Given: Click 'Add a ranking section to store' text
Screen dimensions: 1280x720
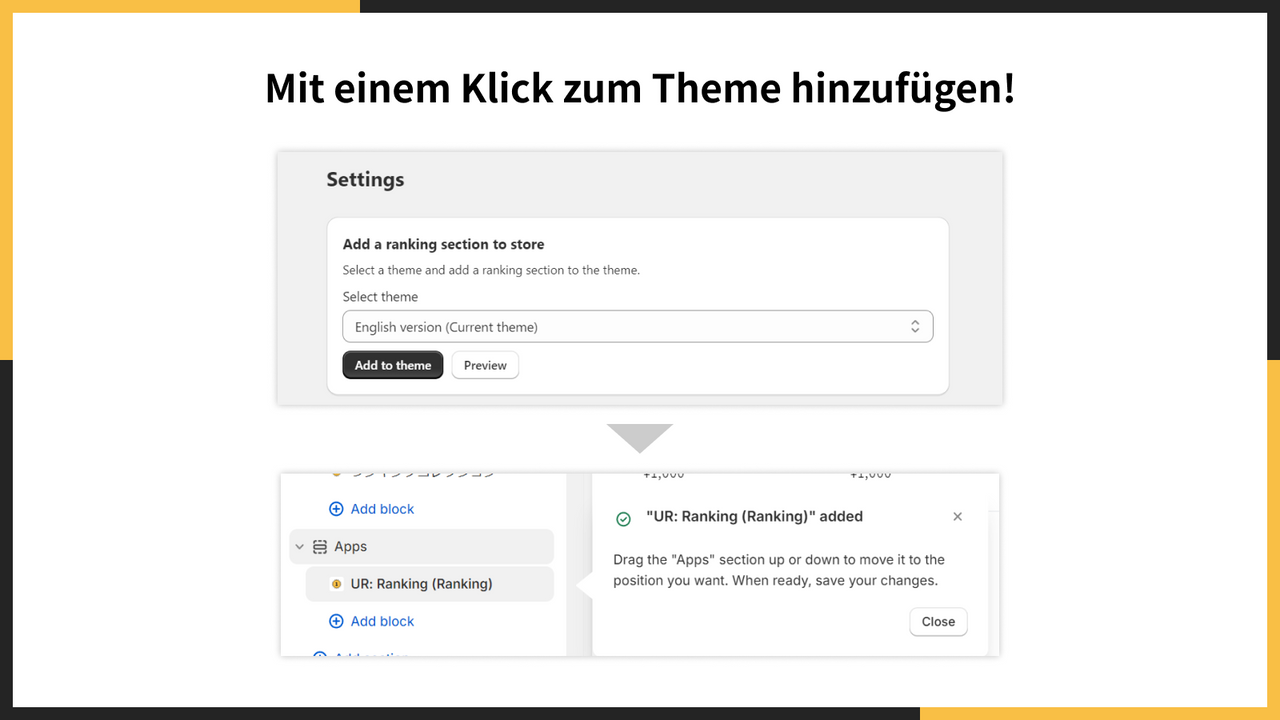Looking at the screenshot, I should coord(443,244).
